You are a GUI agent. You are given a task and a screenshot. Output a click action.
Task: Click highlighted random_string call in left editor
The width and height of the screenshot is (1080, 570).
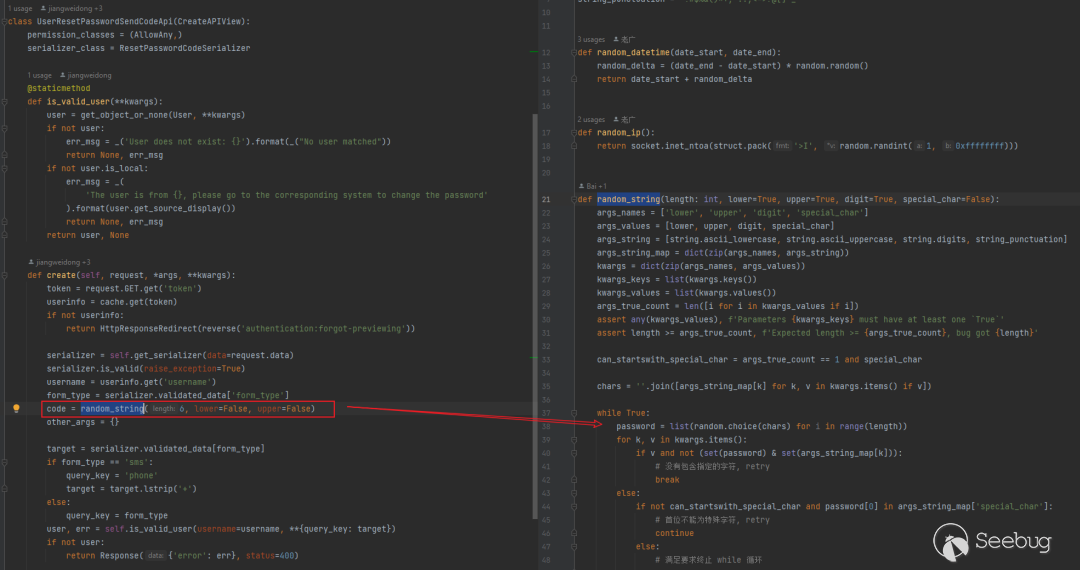[x=113, y=409]
